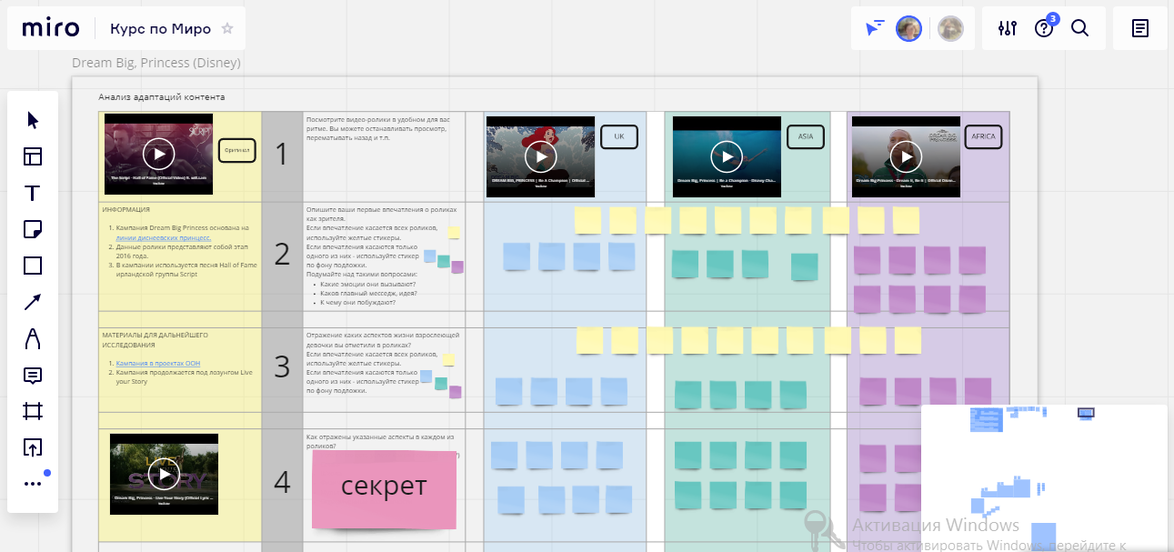Open board settings sliders icon
The width and height of the screenshot is (1174, 552).
point(1008,28)
